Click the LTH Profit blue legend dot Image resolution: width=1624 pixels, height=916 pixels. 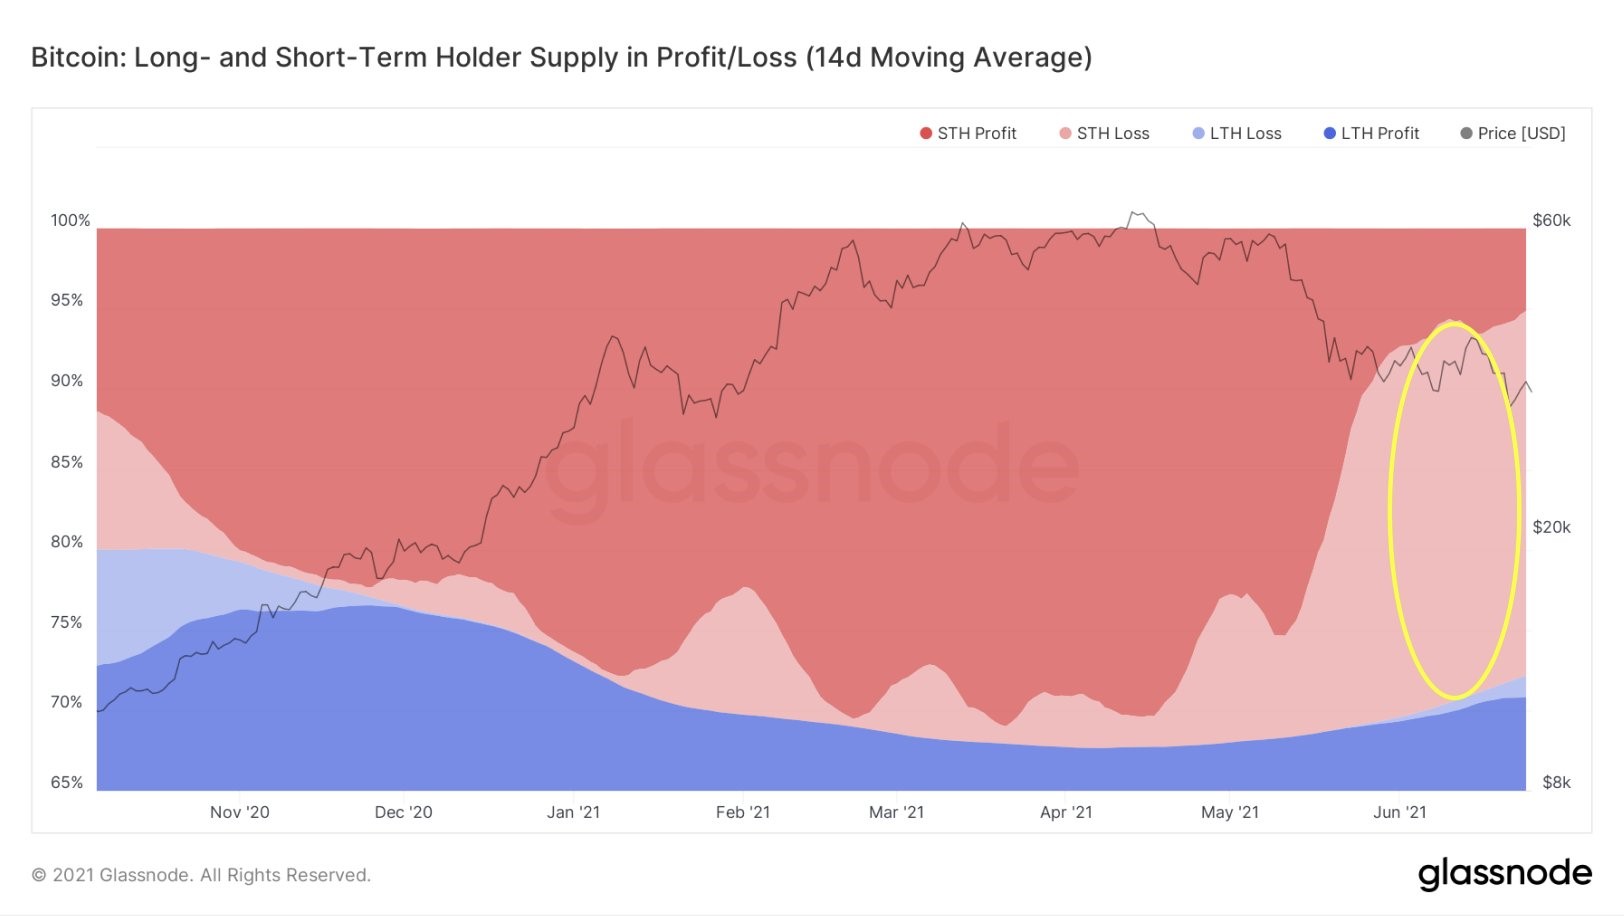click(x=1330, y=133)
